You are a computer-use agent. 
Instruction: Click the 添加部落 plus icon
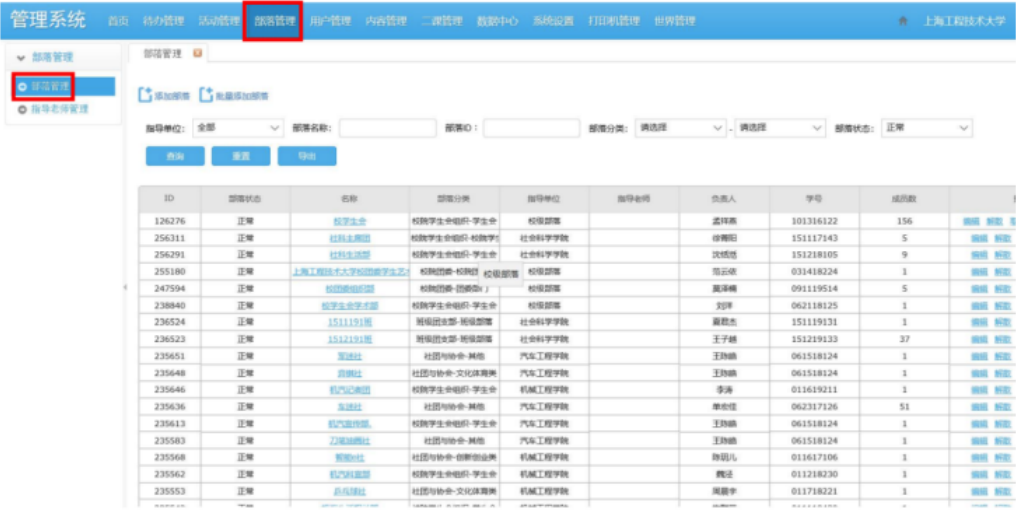tap(145, 95)
